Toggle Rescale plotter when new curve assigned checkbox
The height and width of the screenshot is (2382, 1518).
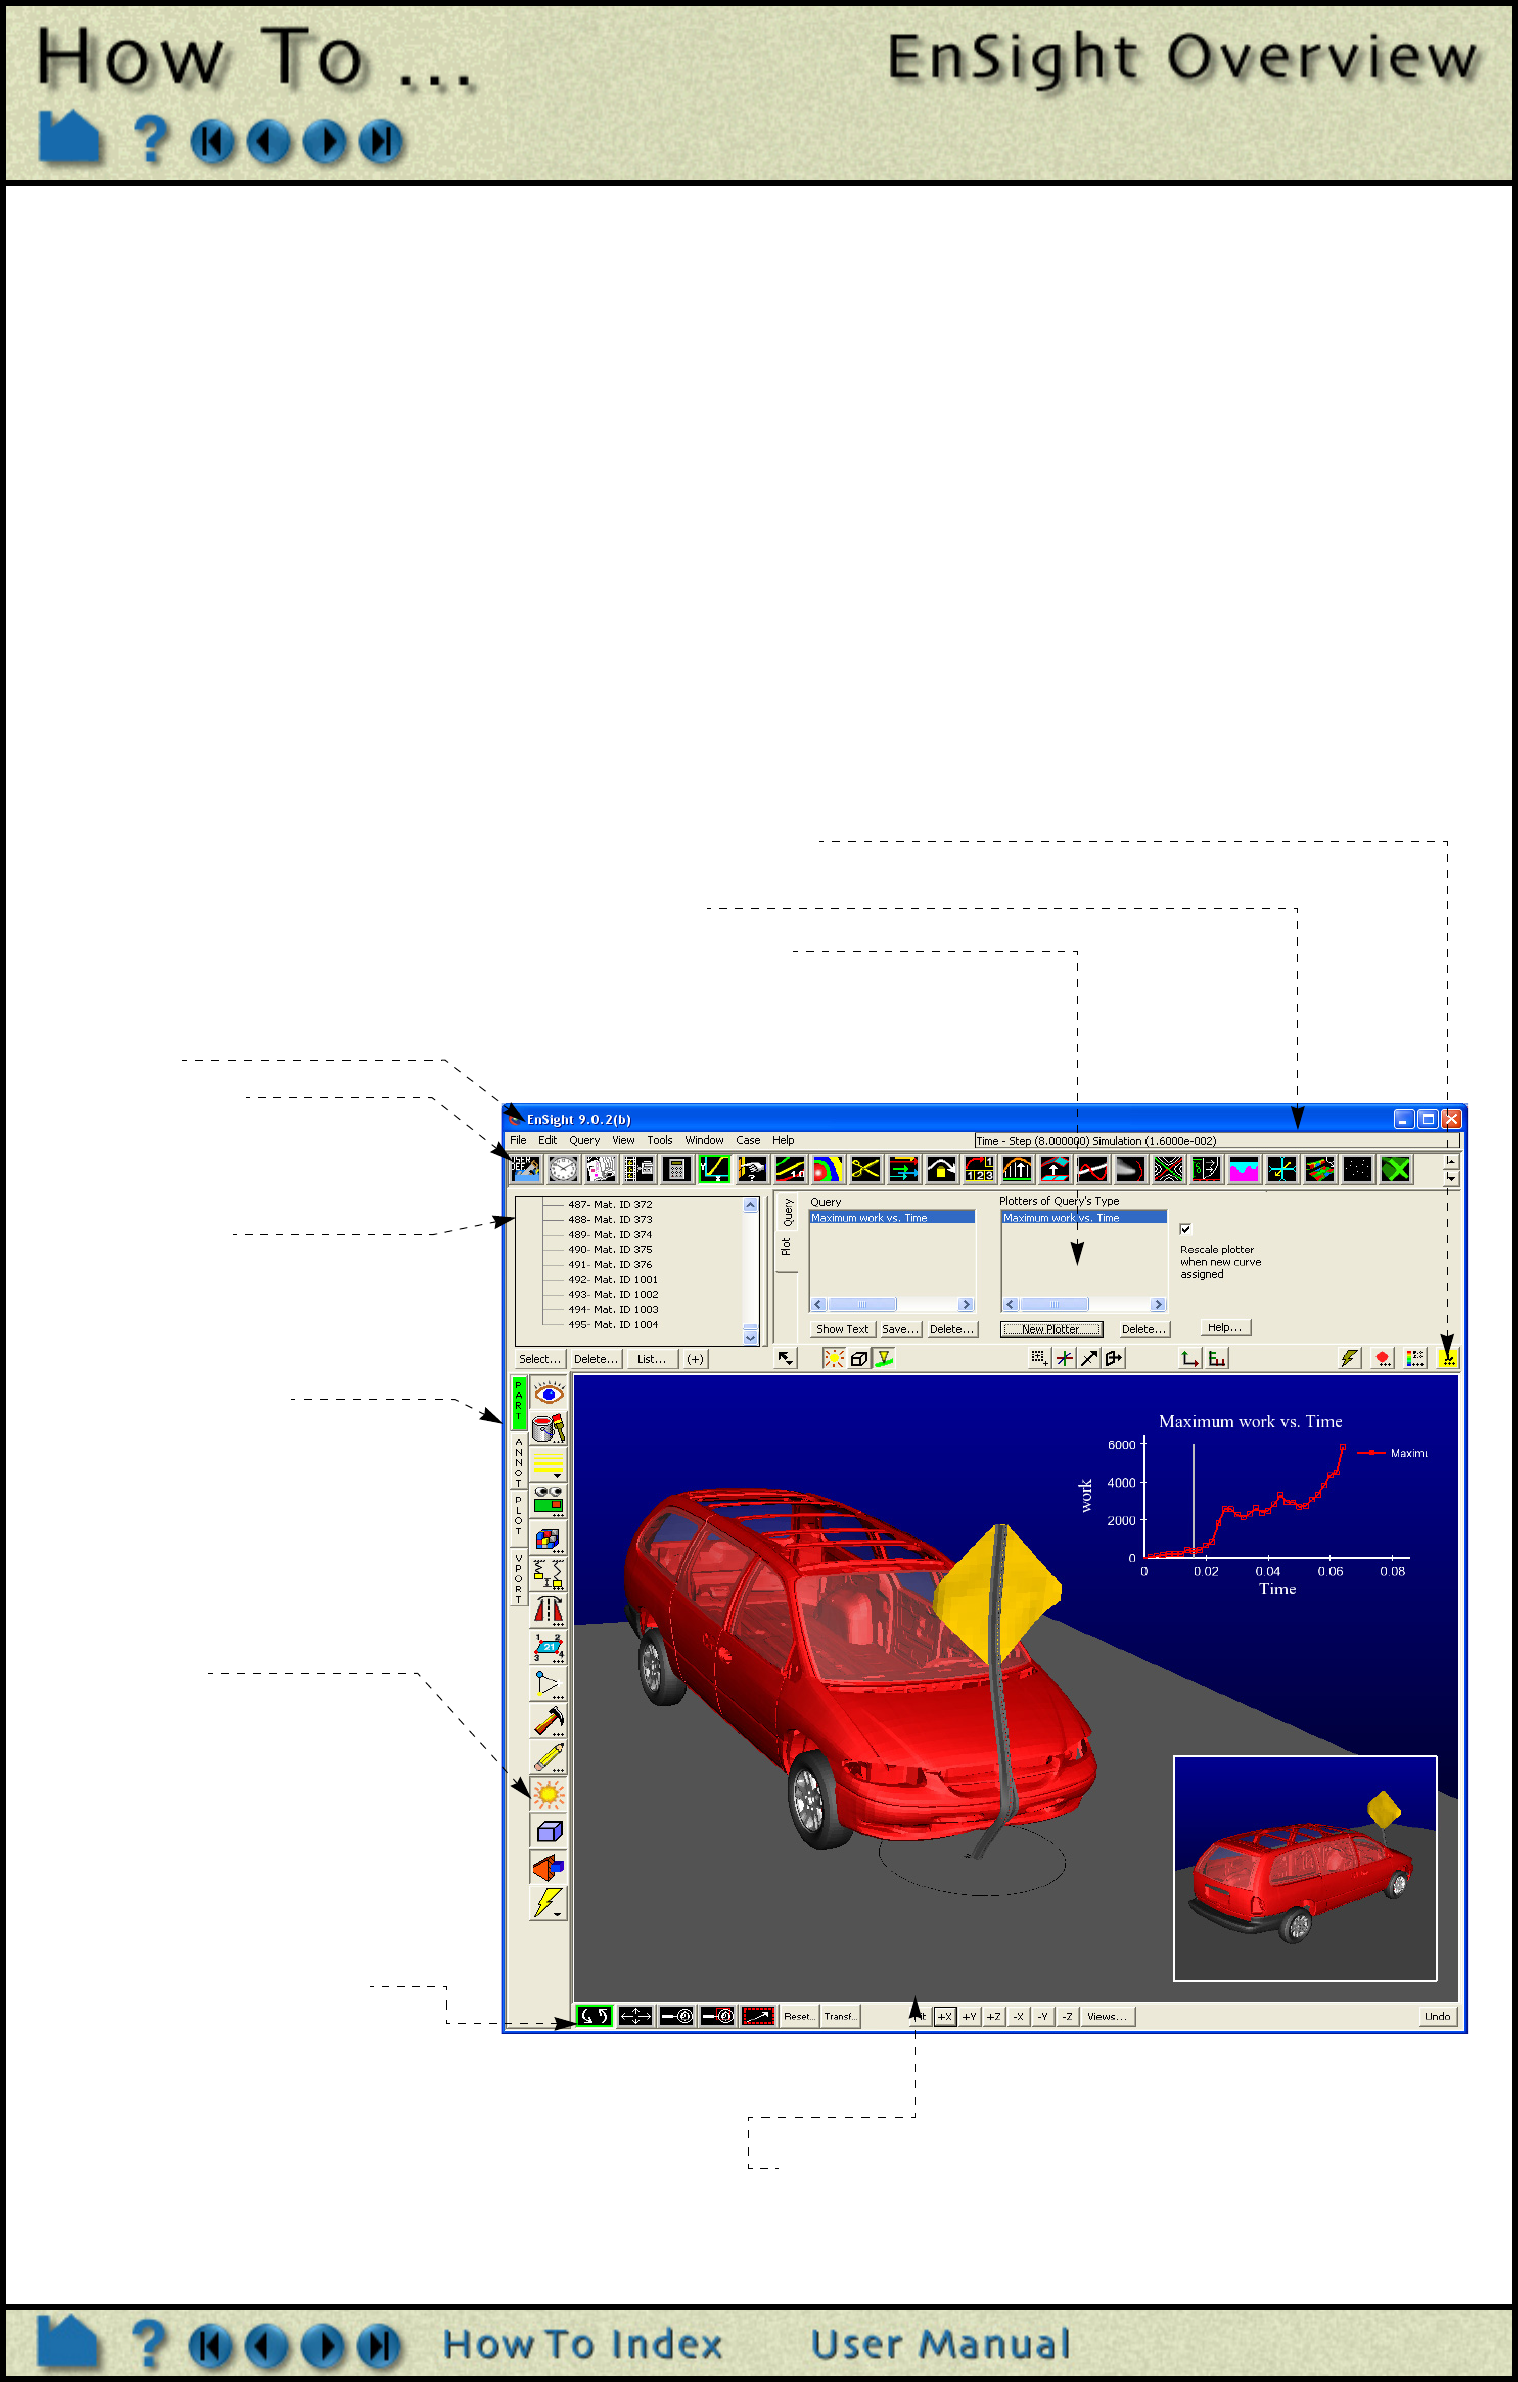(1186, 1229)
